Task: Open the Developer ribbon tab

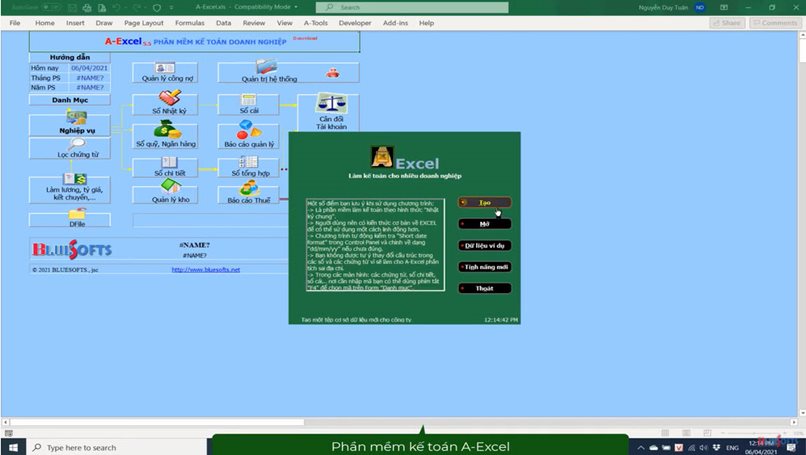Action: (x=355, y=23)
